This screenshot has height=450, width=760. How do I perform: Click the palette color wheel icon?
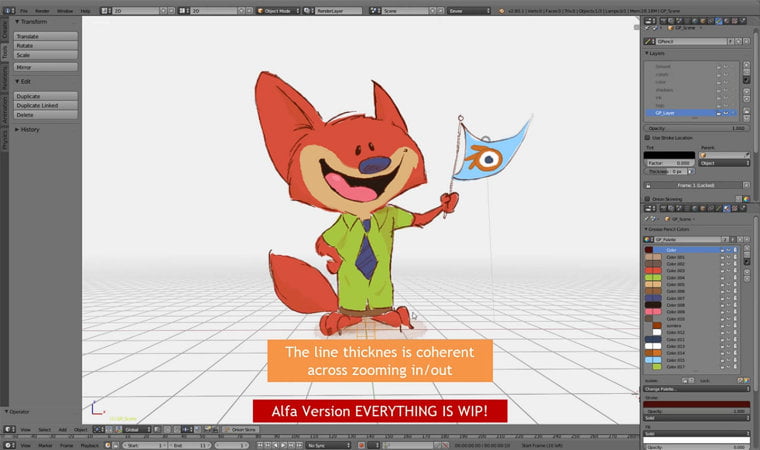(x=649, y=240)
